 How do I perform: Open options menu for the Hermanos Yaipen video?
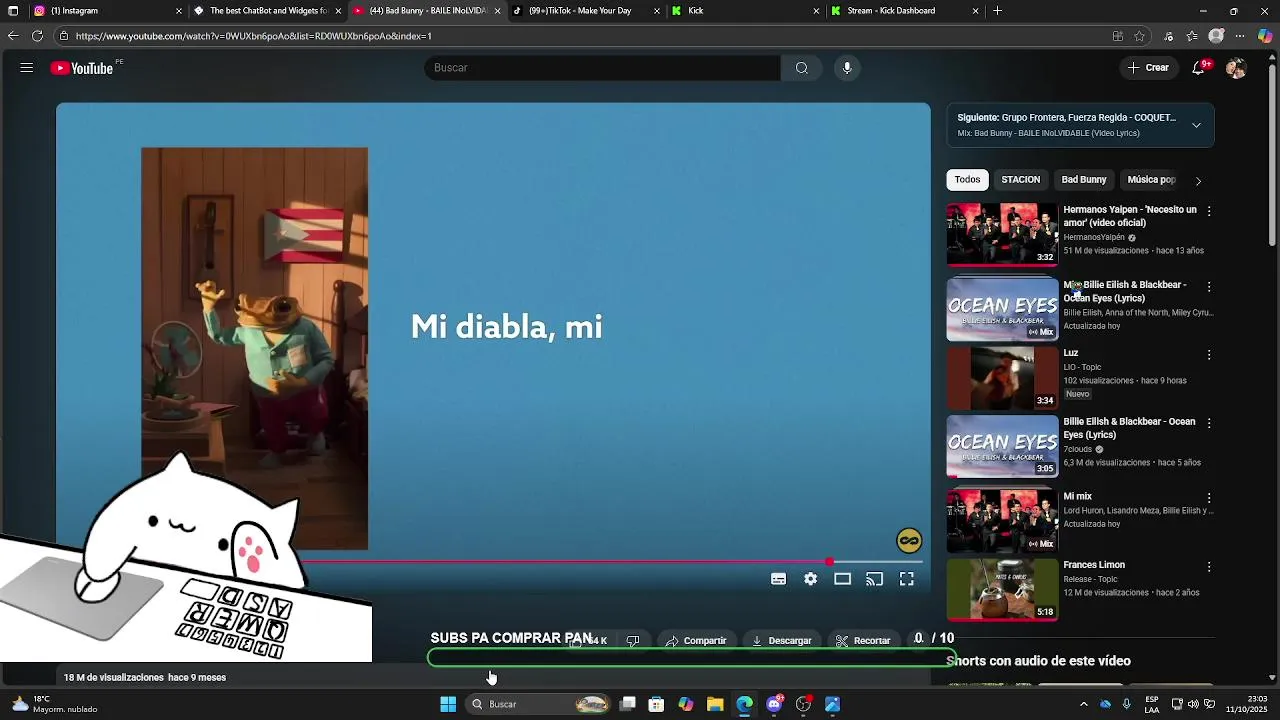pyautogui.click(x=1209, y=211)
